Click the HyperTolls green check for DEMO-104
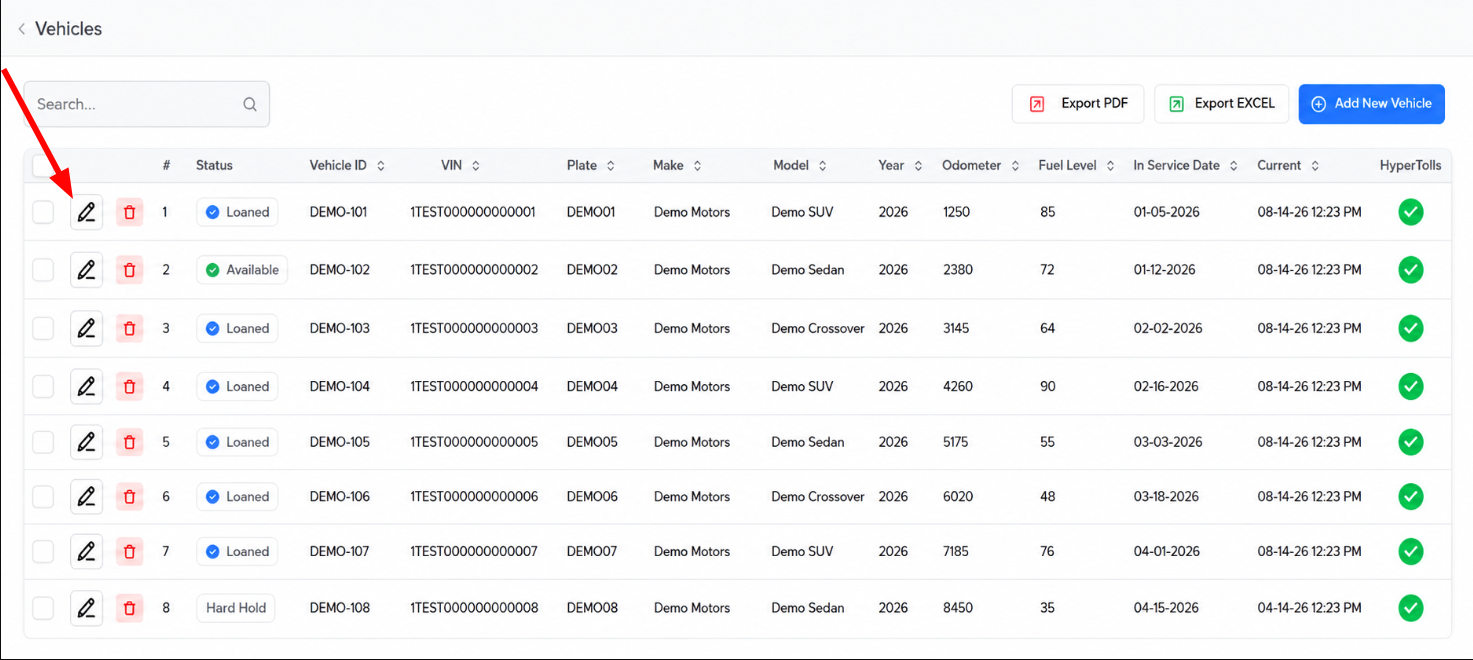The width and height of the screenshot is (1473, 660). click(x=1411, y=386)
